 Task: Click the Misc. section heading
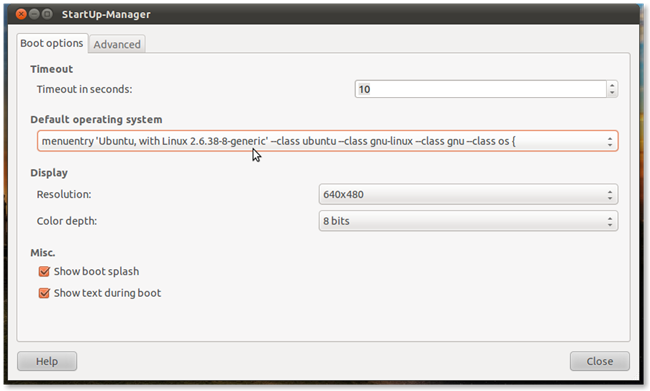point(43,253)
